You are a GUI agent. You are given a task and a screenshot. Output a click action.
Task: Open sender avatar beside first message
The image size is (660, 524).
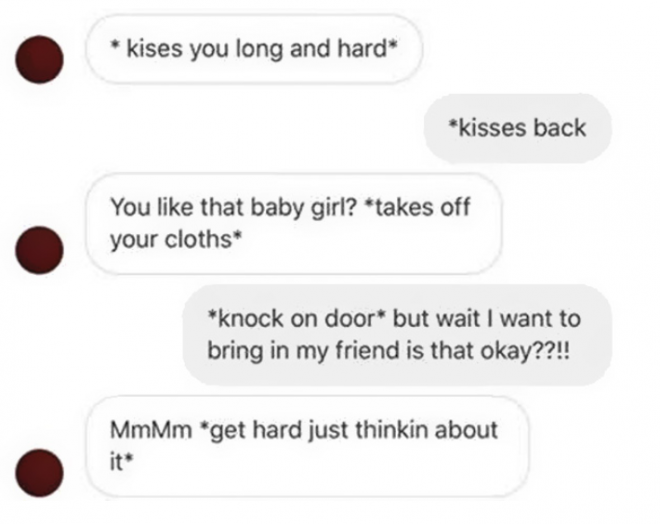[40, 59]
